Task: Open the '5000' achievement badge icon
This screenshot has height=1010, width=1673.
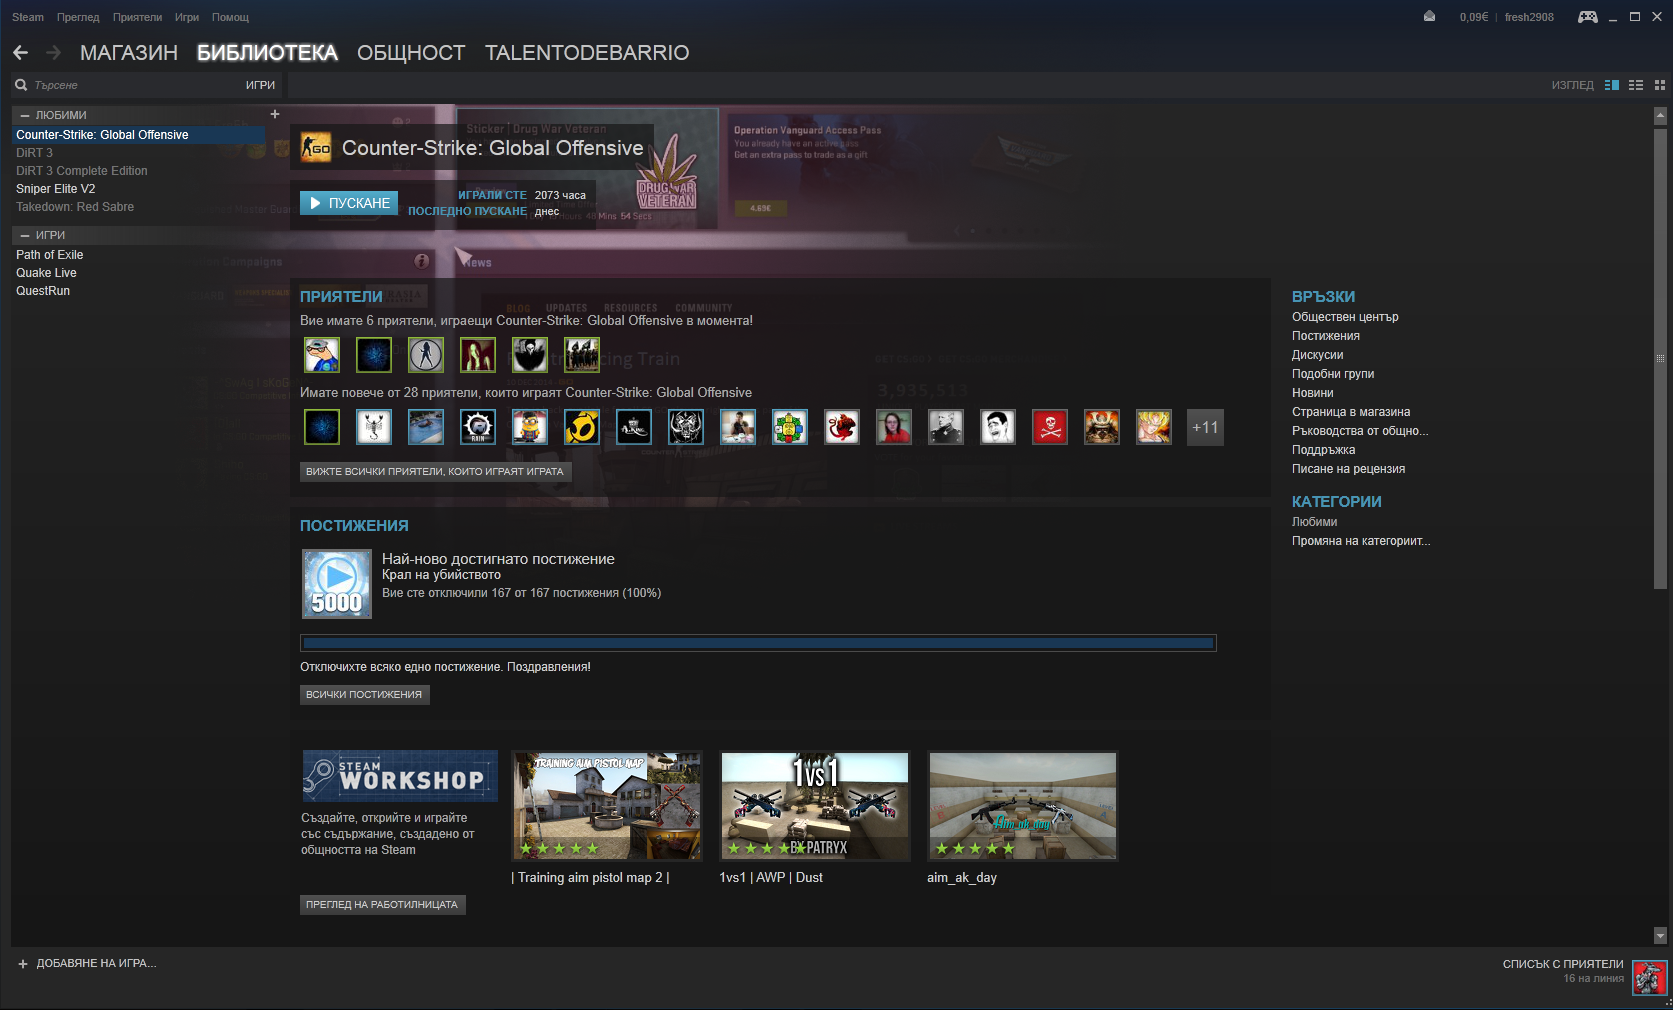Action: point(337,584)
